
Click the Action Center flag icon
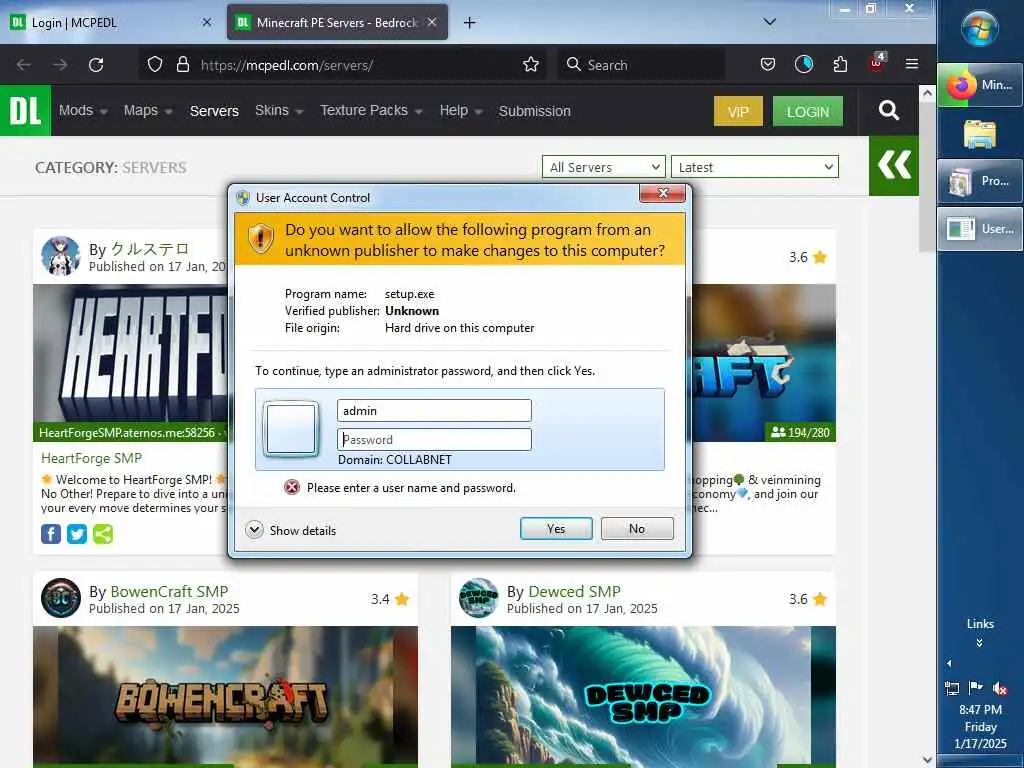click(976, 688)
